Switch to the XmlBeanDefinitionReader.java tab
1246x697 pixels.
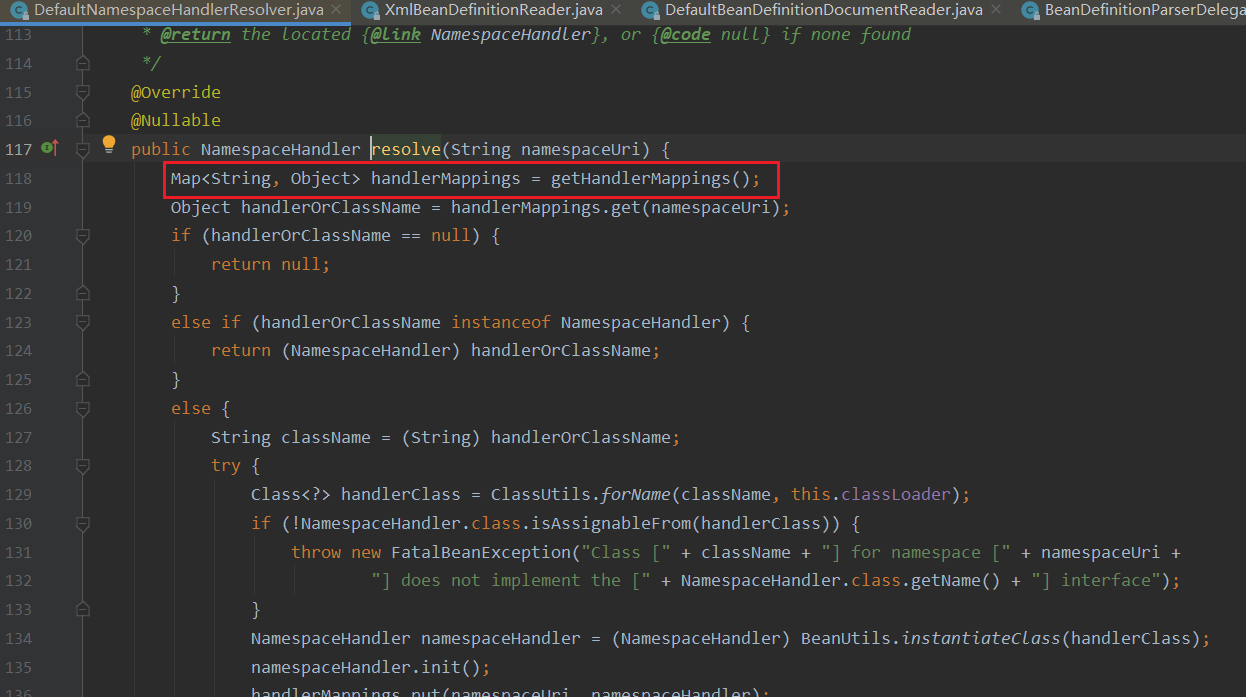(493, 10)
